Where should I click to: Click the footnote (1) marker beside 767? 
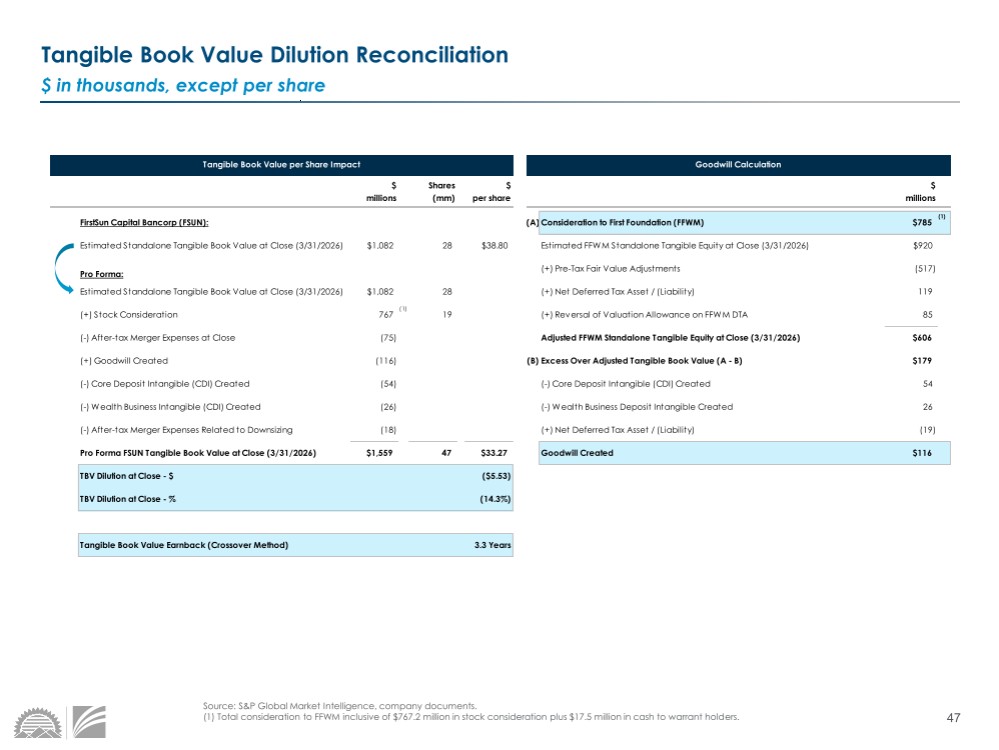pos(403,309)
